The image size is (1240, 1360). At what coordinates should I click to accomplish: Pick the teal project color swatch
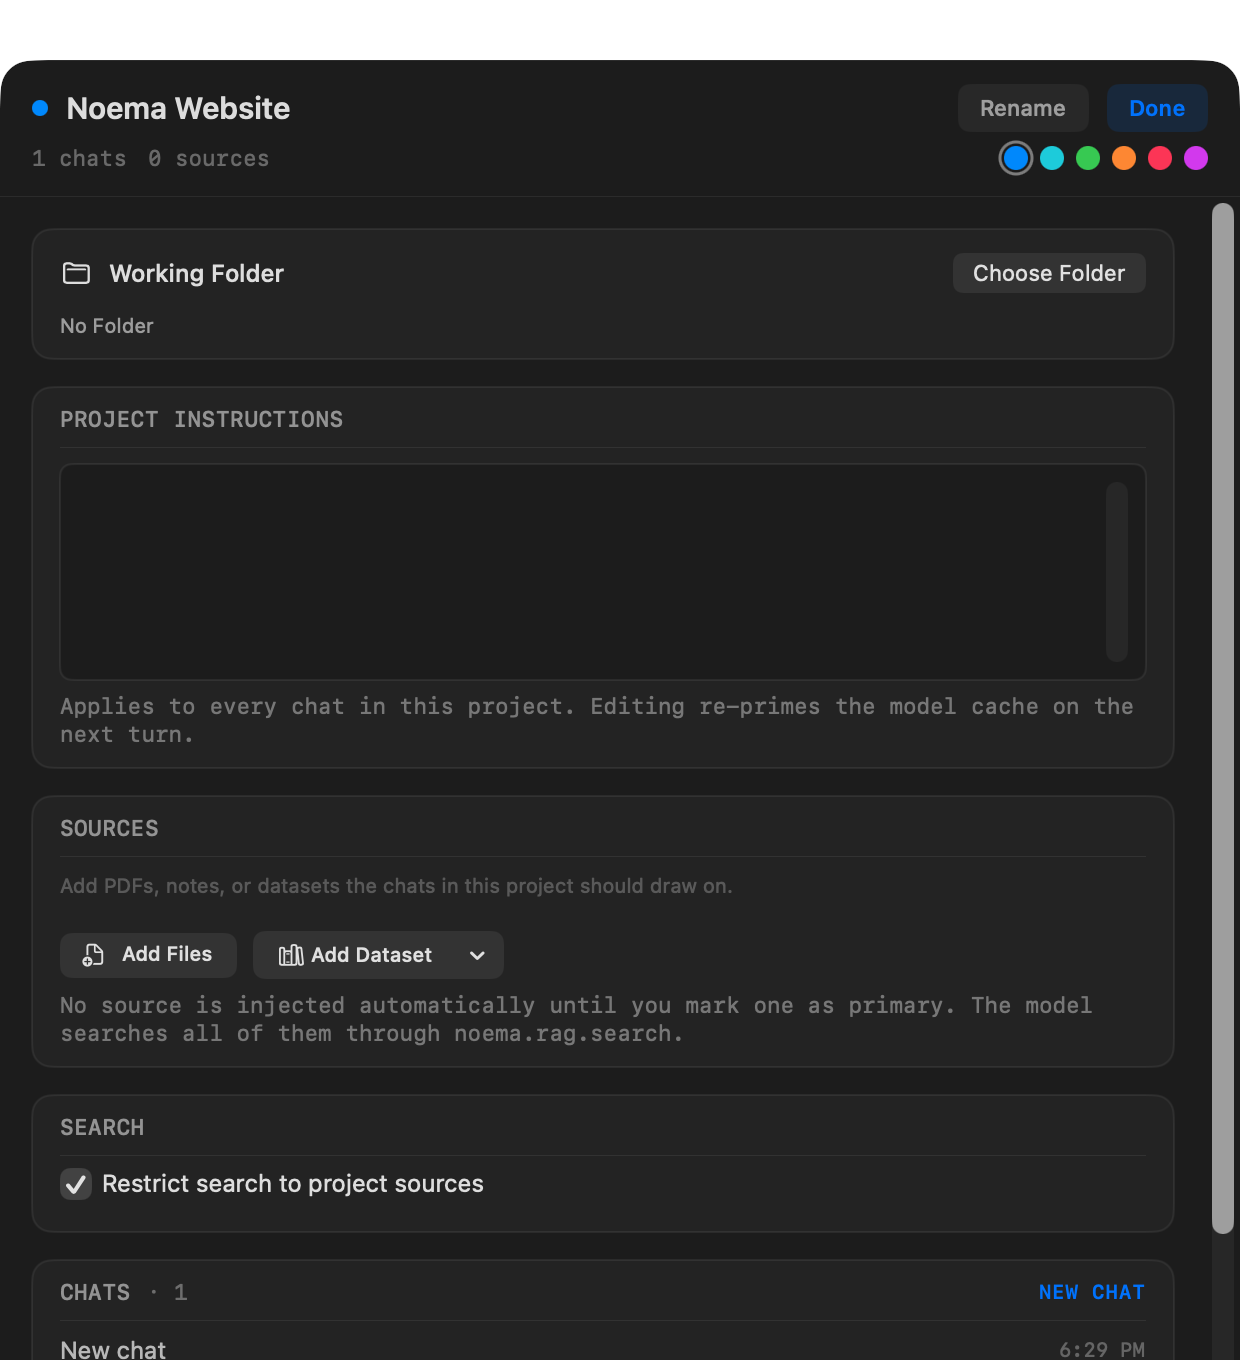point(1052,158)
